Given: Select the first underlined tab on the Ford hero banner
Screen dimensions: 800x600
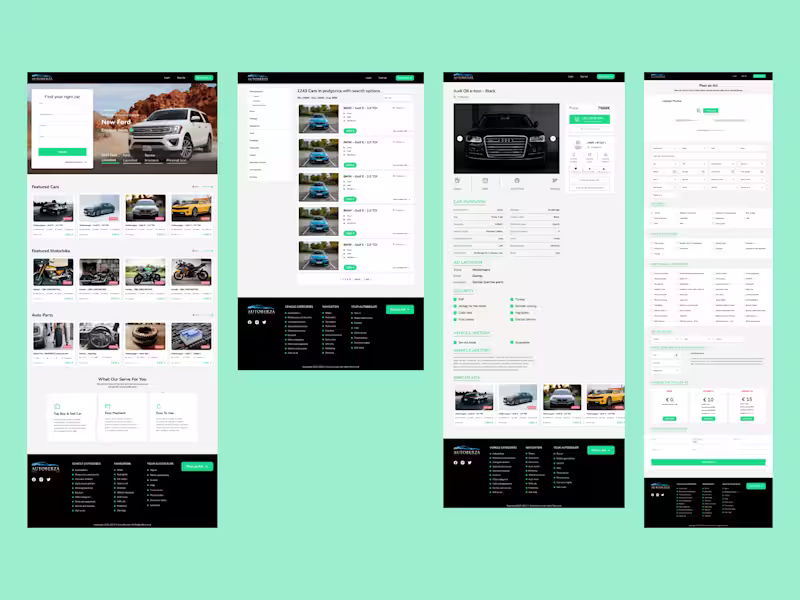Looking at the screenshot, I should click(109, 159).
